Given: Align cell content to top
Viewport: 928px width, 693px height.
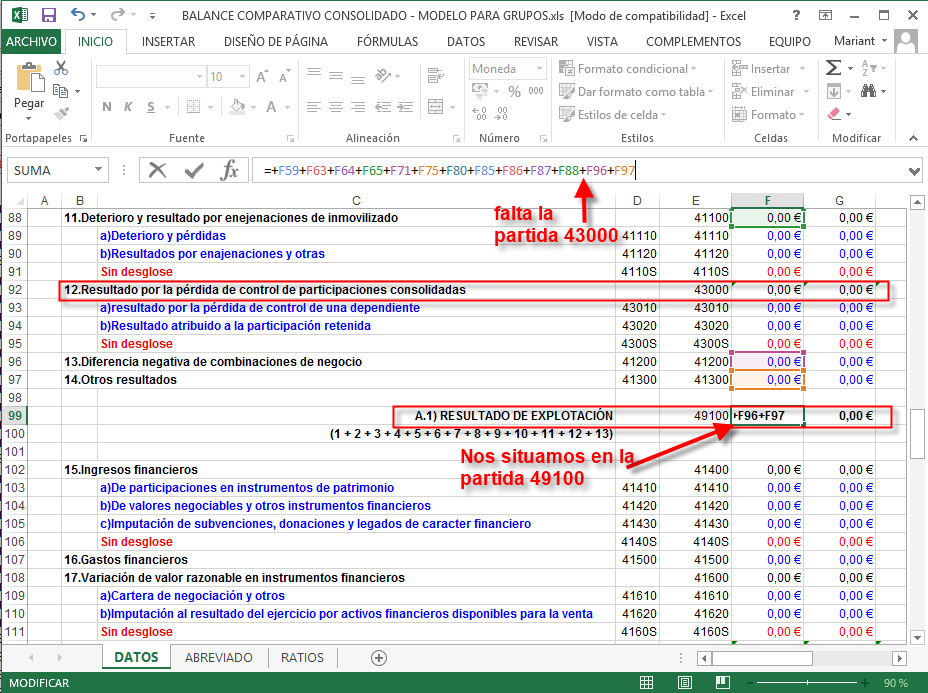Looking at the screenshot, I should point(314,73).
